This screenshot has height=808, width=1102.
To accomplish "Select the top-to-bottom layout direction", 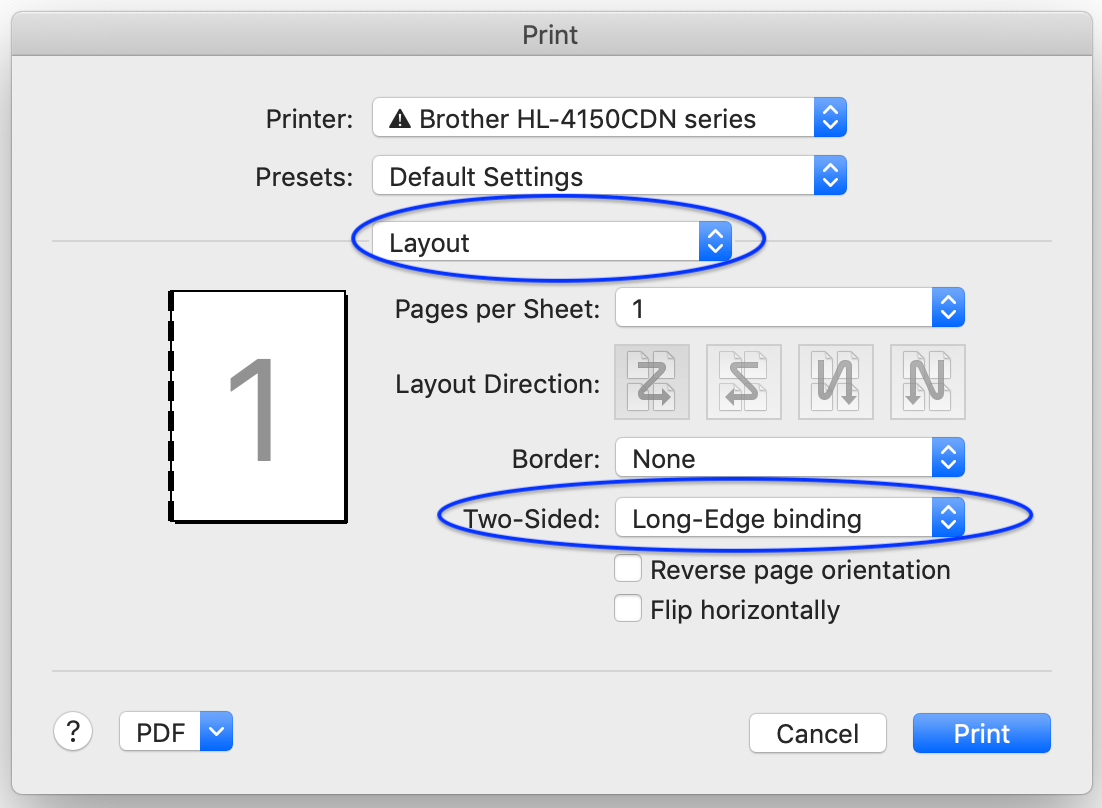I will 835,382.
